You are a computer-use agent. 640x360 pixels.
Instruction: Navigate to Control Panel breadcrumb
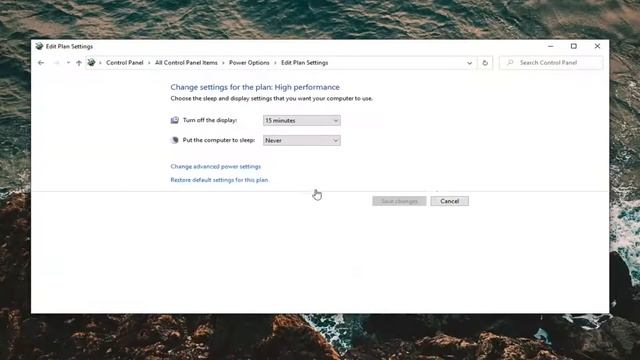[x=124, y=62]
